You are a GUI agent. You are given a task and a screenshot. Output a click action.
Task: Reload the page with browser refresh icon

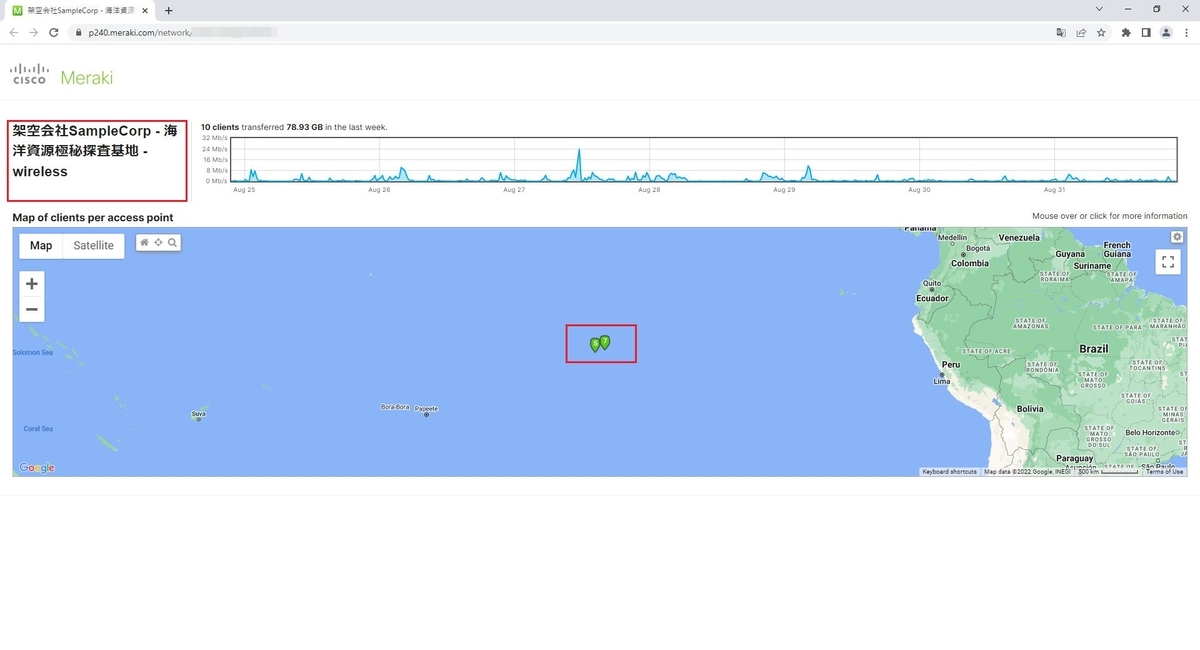point(53,32)
